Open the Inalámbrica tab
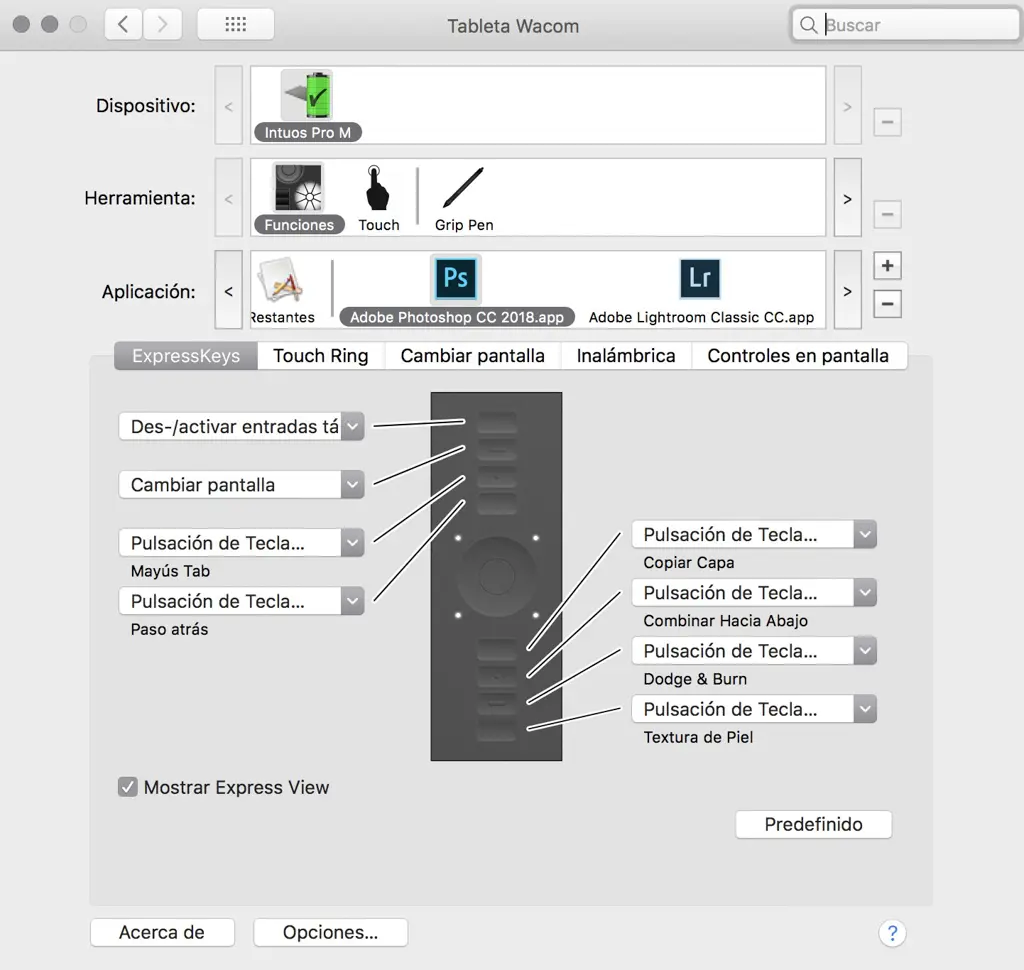Image resolution: width=1024 pixels, height=970 pixels. point(626,355)
